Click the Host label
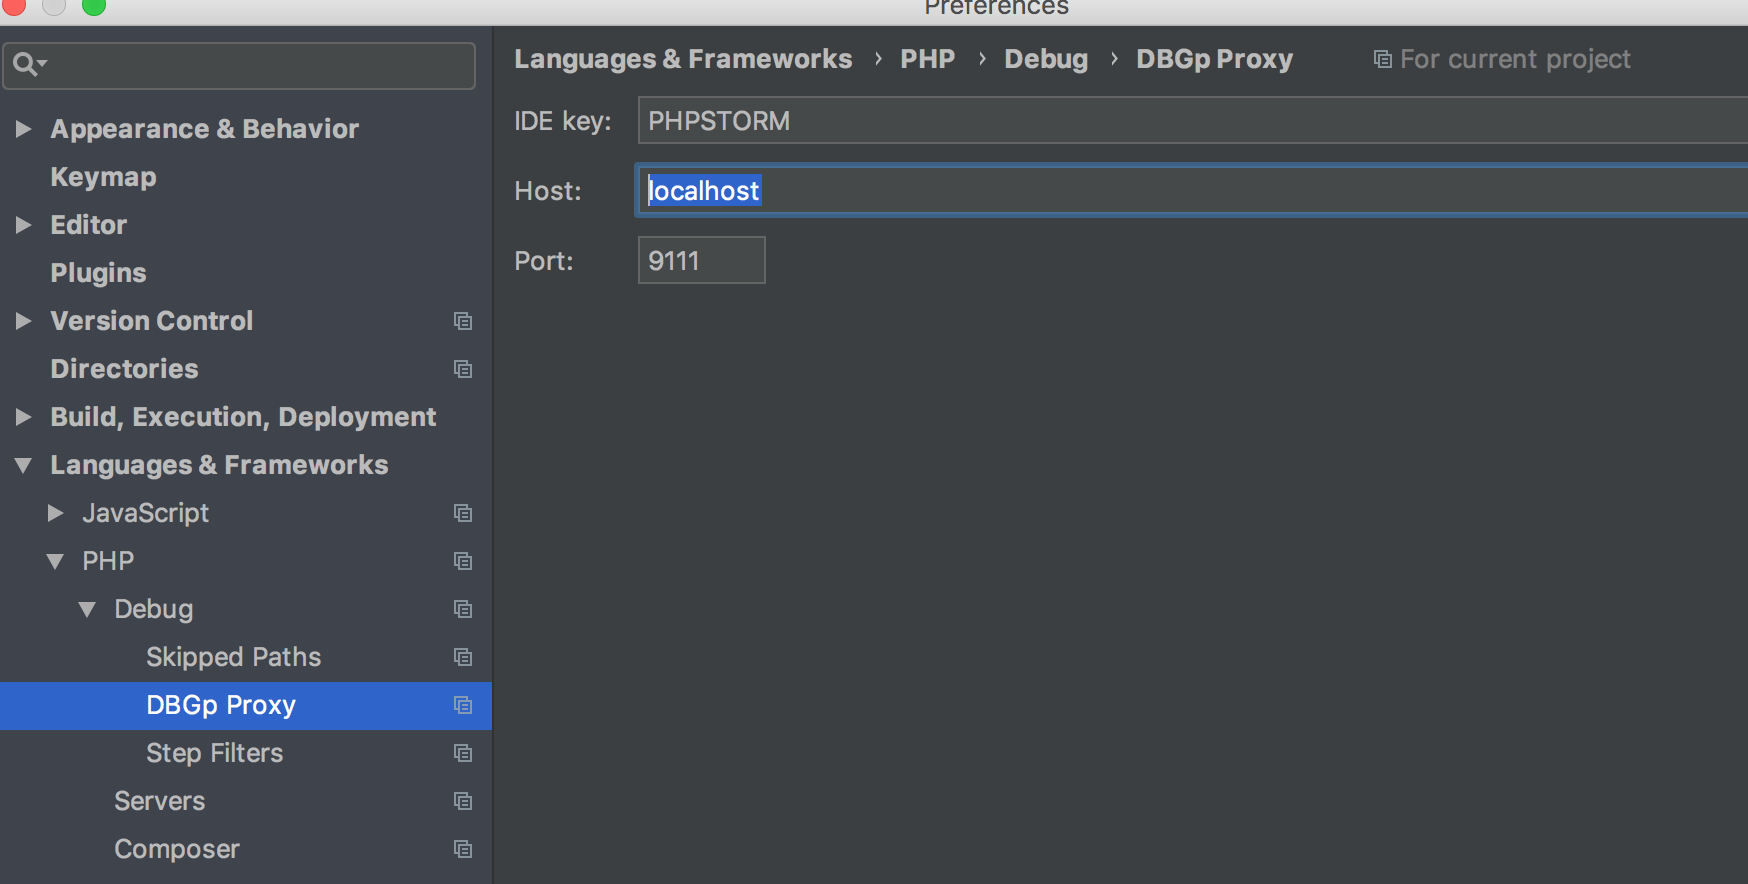Viewport: 1748px width, 884px height. [547, 191]
